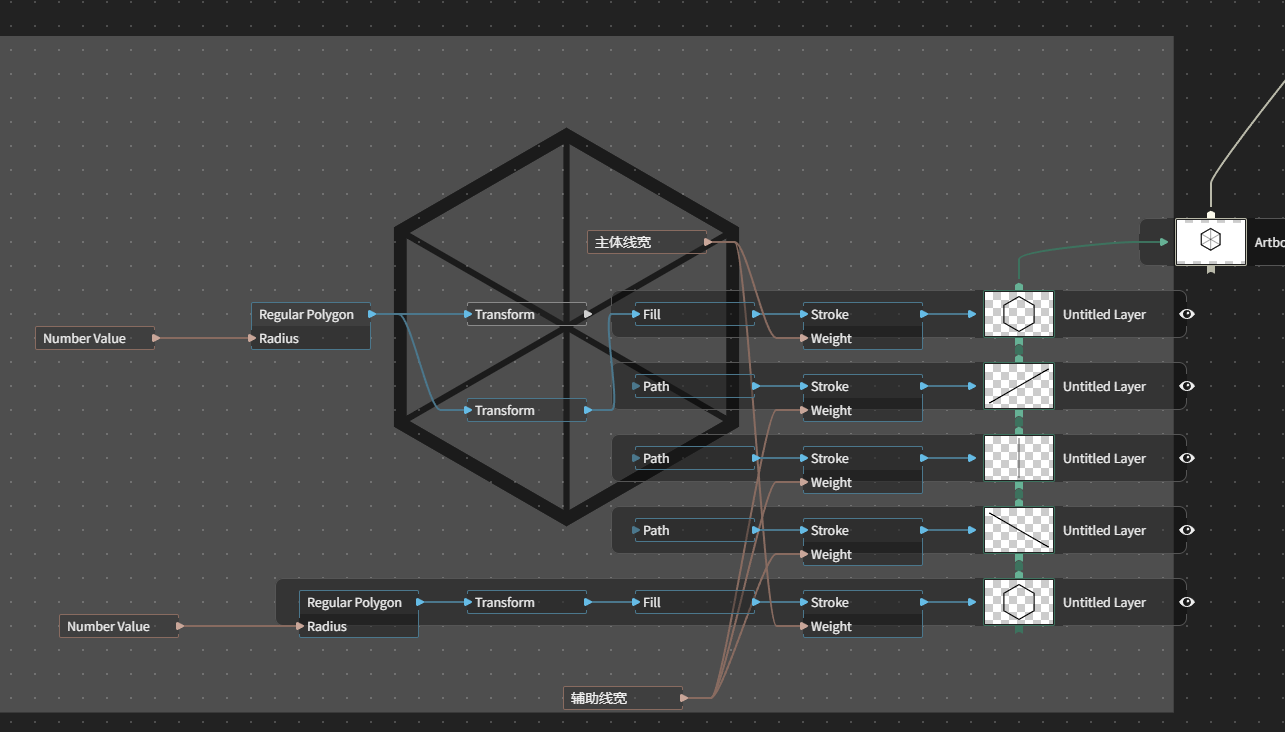
Task: Click the output connector of 辅助线宽 node
Action: 684,698
